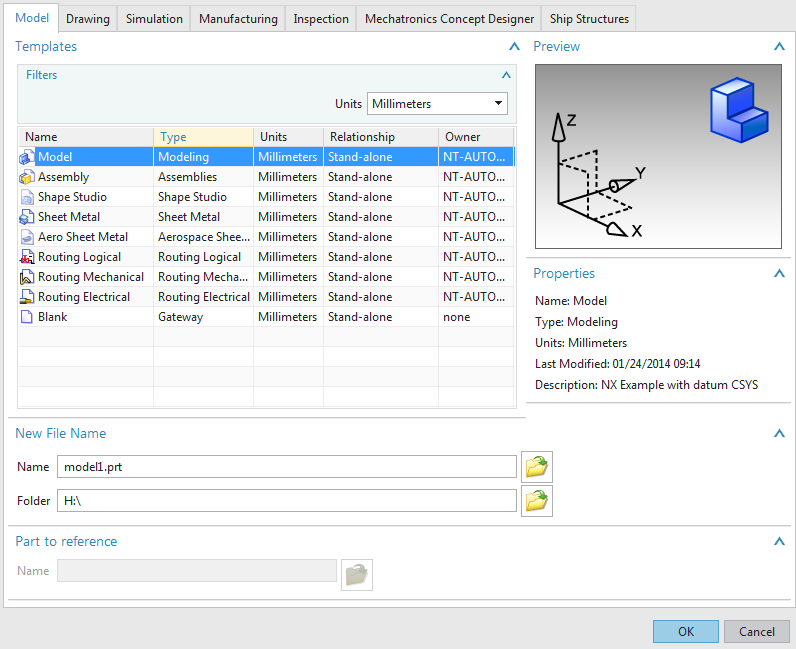
Task: Sort by the Units column header
Action: tap(288, 137)
